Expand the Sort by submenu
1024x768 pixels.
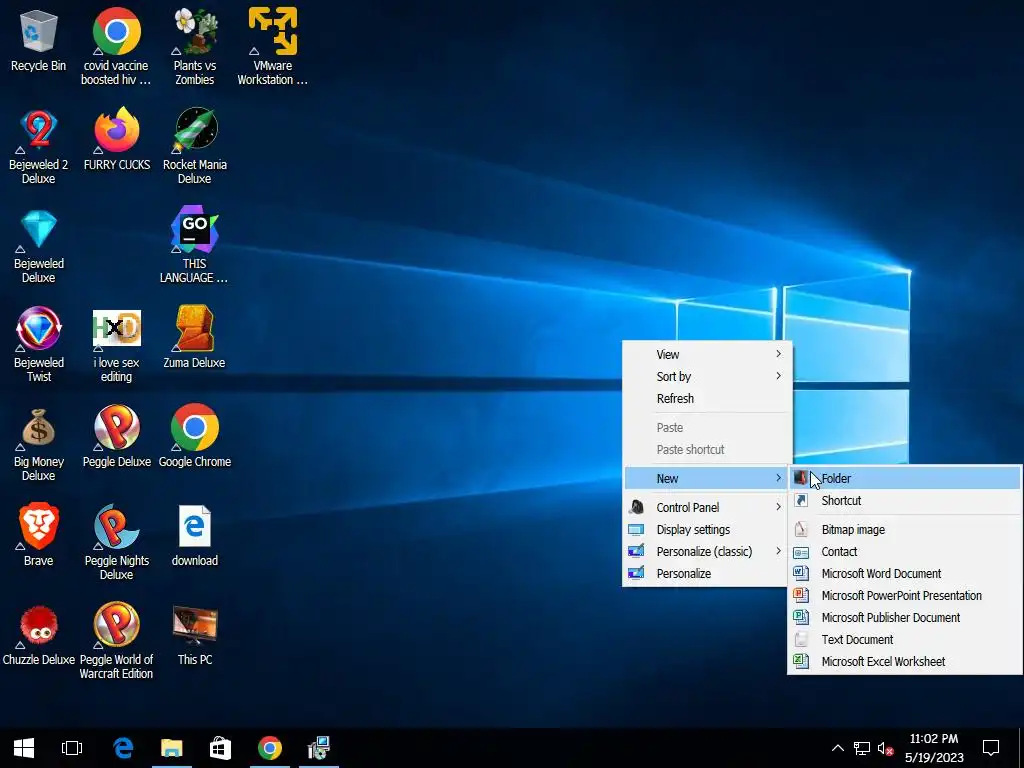point(707,377)
